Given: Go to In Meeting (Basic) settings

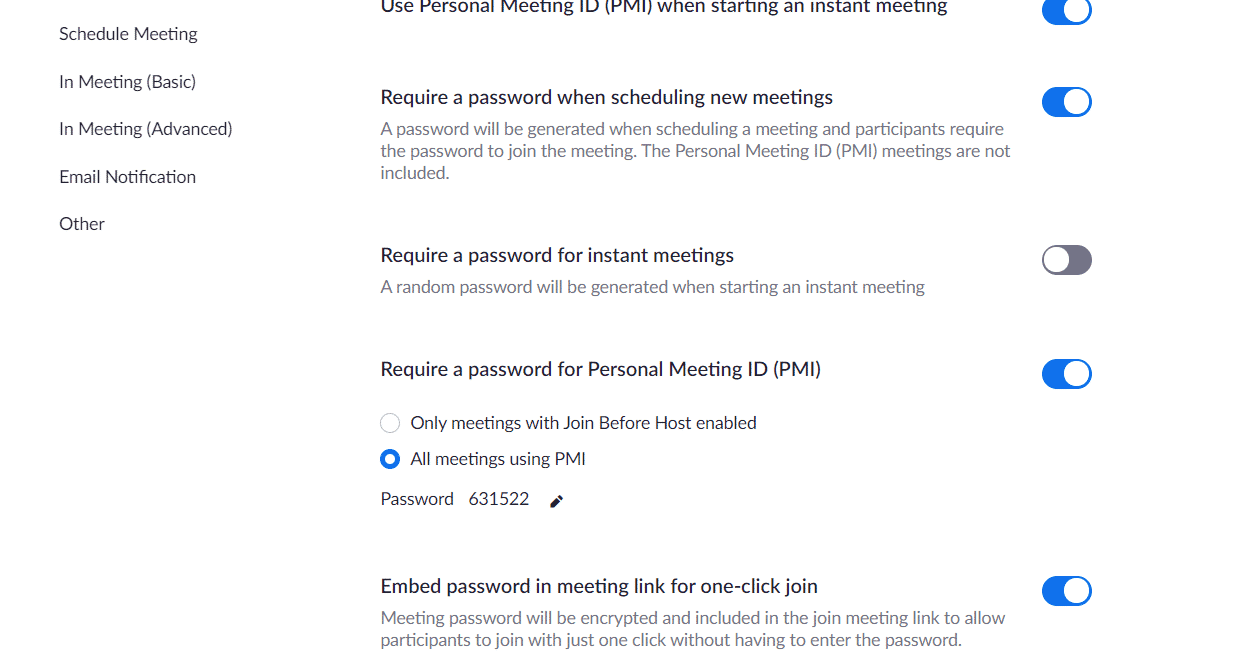Looking at the screenshot, I should point(127,82).
